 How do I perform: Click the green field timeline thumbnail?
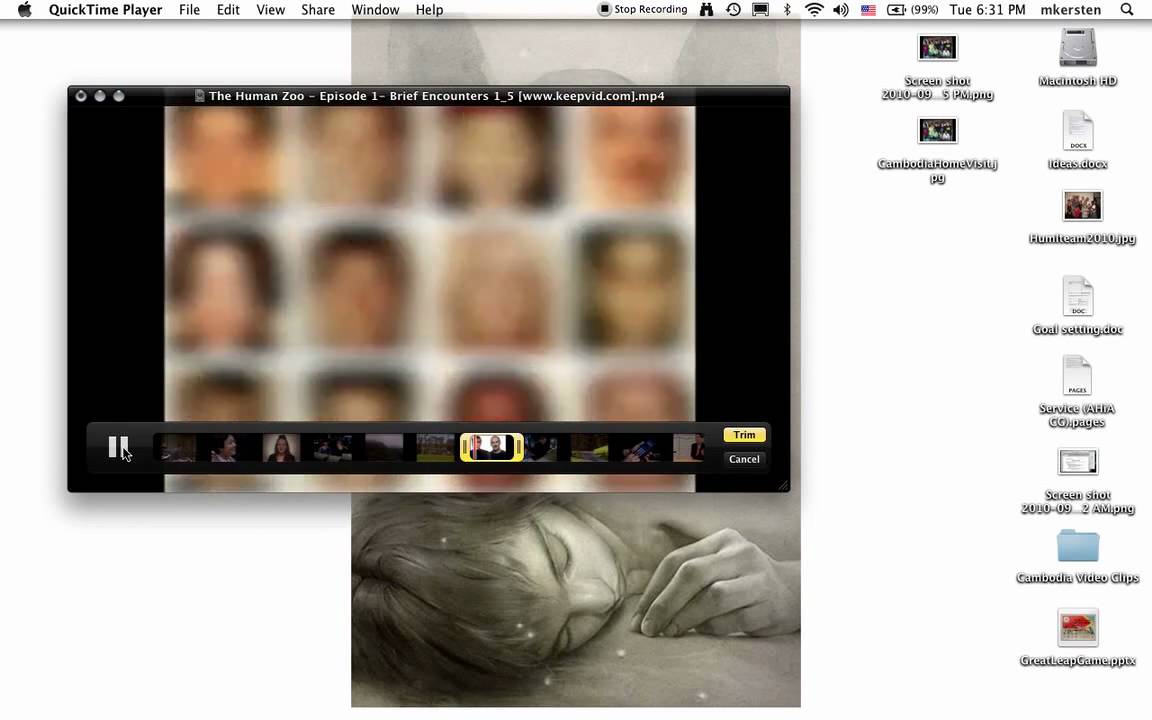(x=435, y=447)
